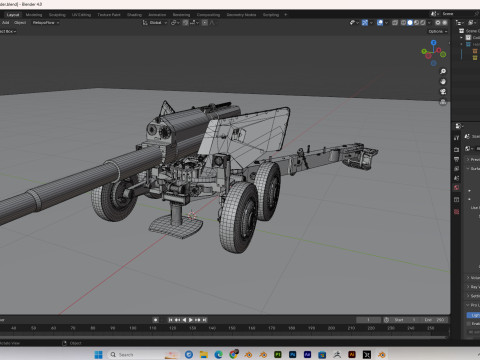480x360 pixels.
Task: Open the overlays options dropdown arrow
Action: [386, 23]
